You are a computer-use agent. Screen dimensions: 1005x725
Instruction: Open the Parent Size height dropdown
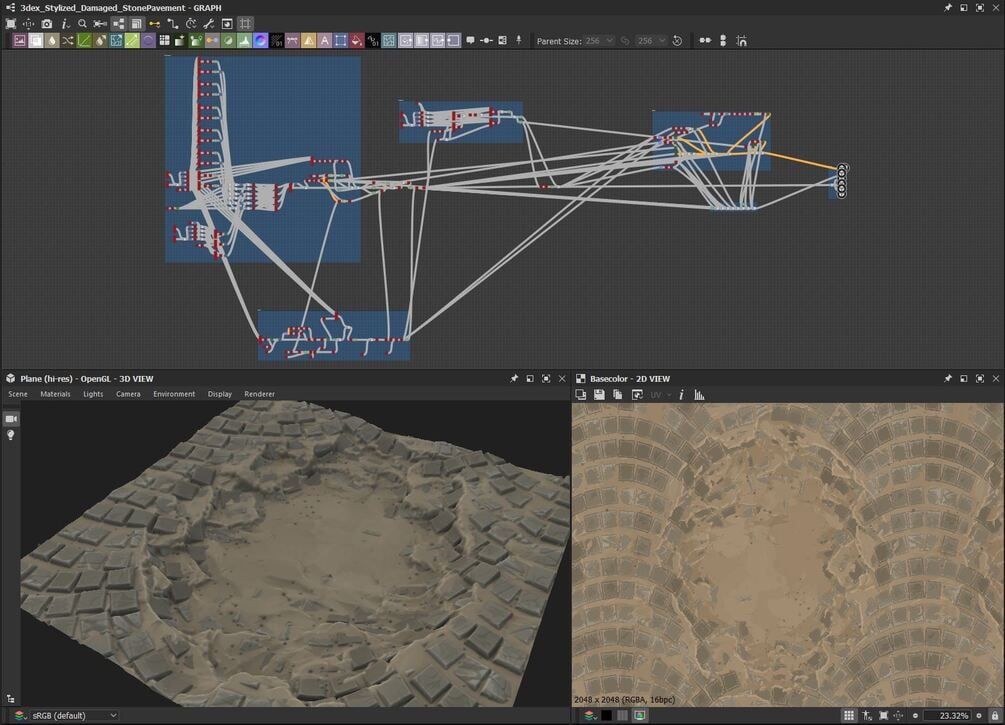coord(651,40)
